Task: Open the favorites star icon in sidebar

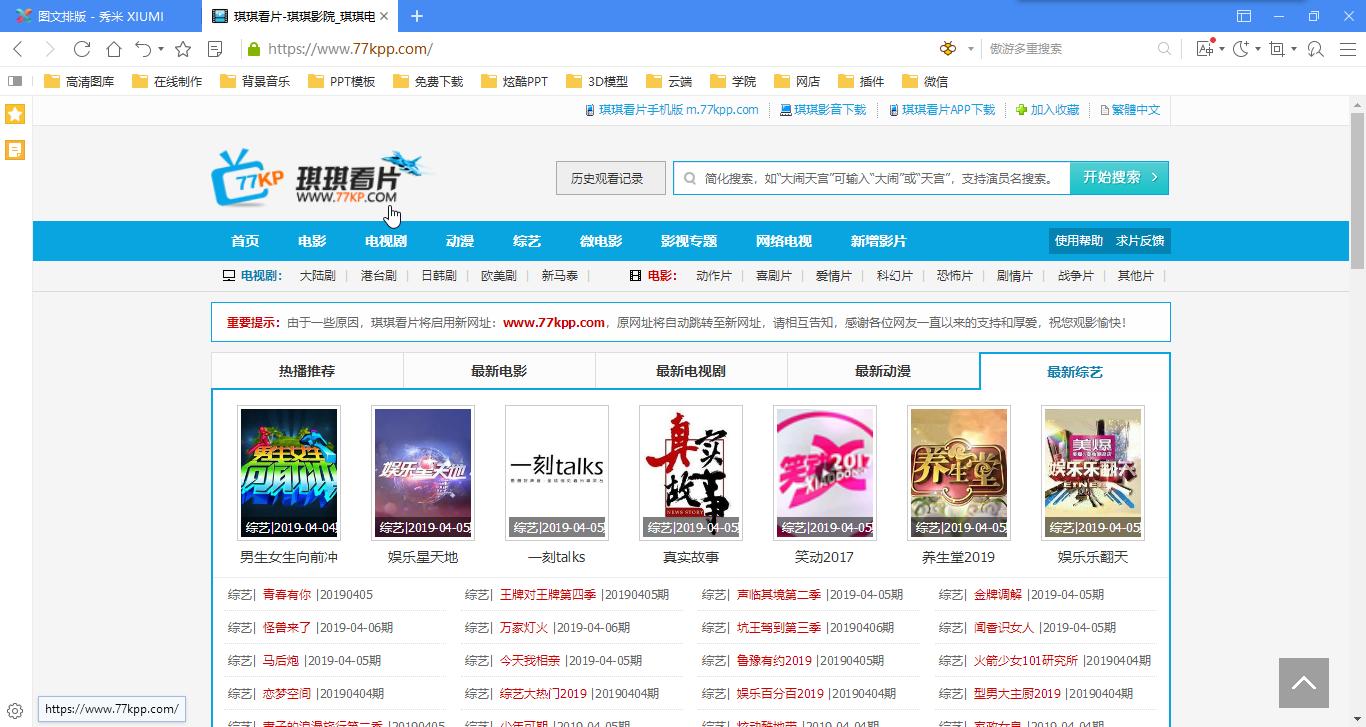Action: point(14,114)
